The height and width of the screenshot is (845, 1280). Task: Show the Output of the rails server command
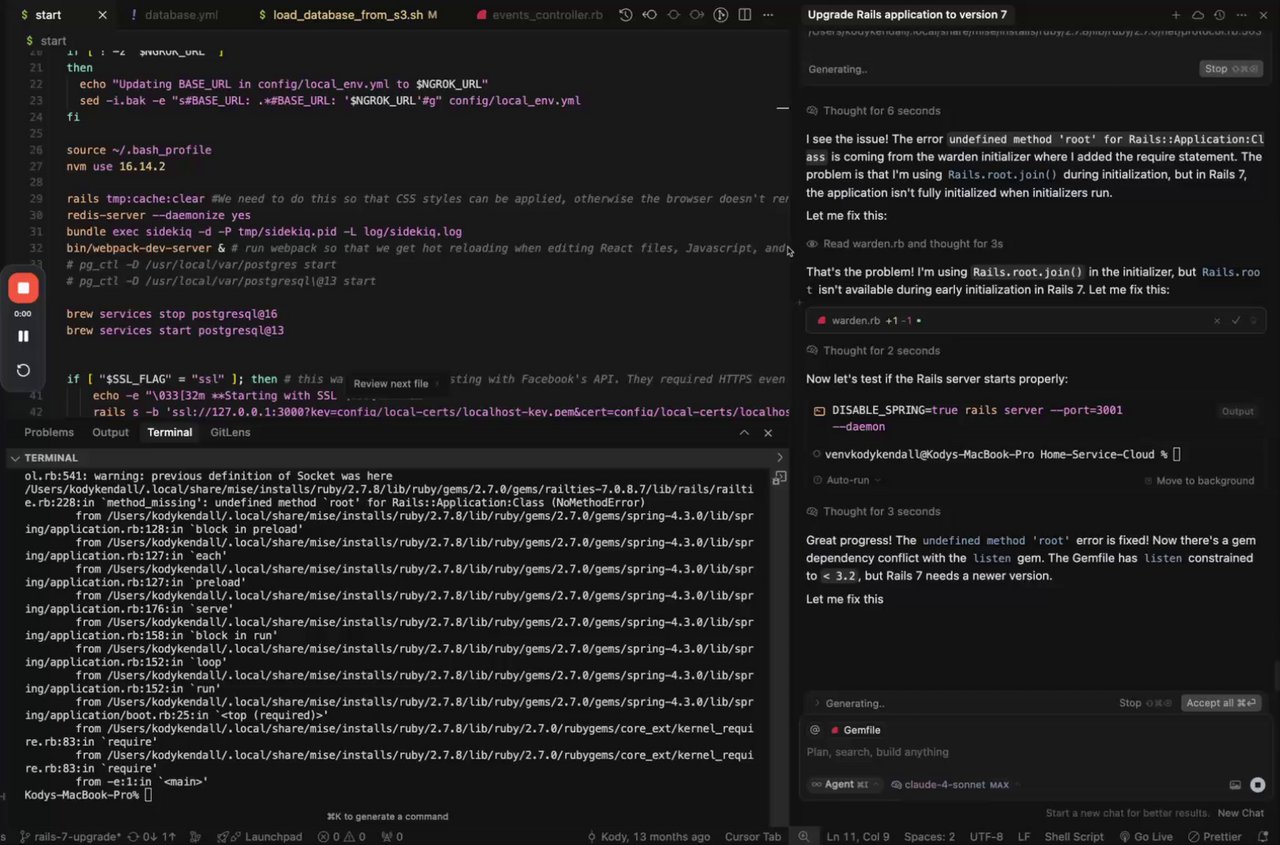[1237, 411]
